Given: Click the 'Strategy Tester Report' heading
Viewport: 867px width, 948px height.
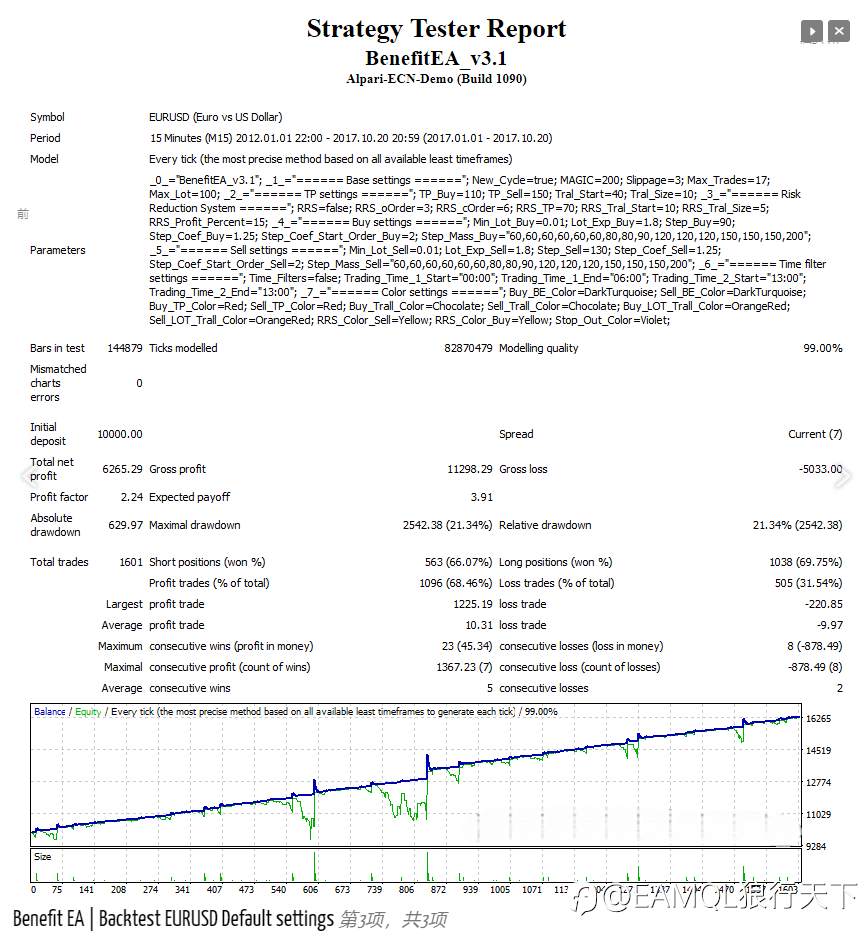Looking at the screenshot, I should [436, 28].
